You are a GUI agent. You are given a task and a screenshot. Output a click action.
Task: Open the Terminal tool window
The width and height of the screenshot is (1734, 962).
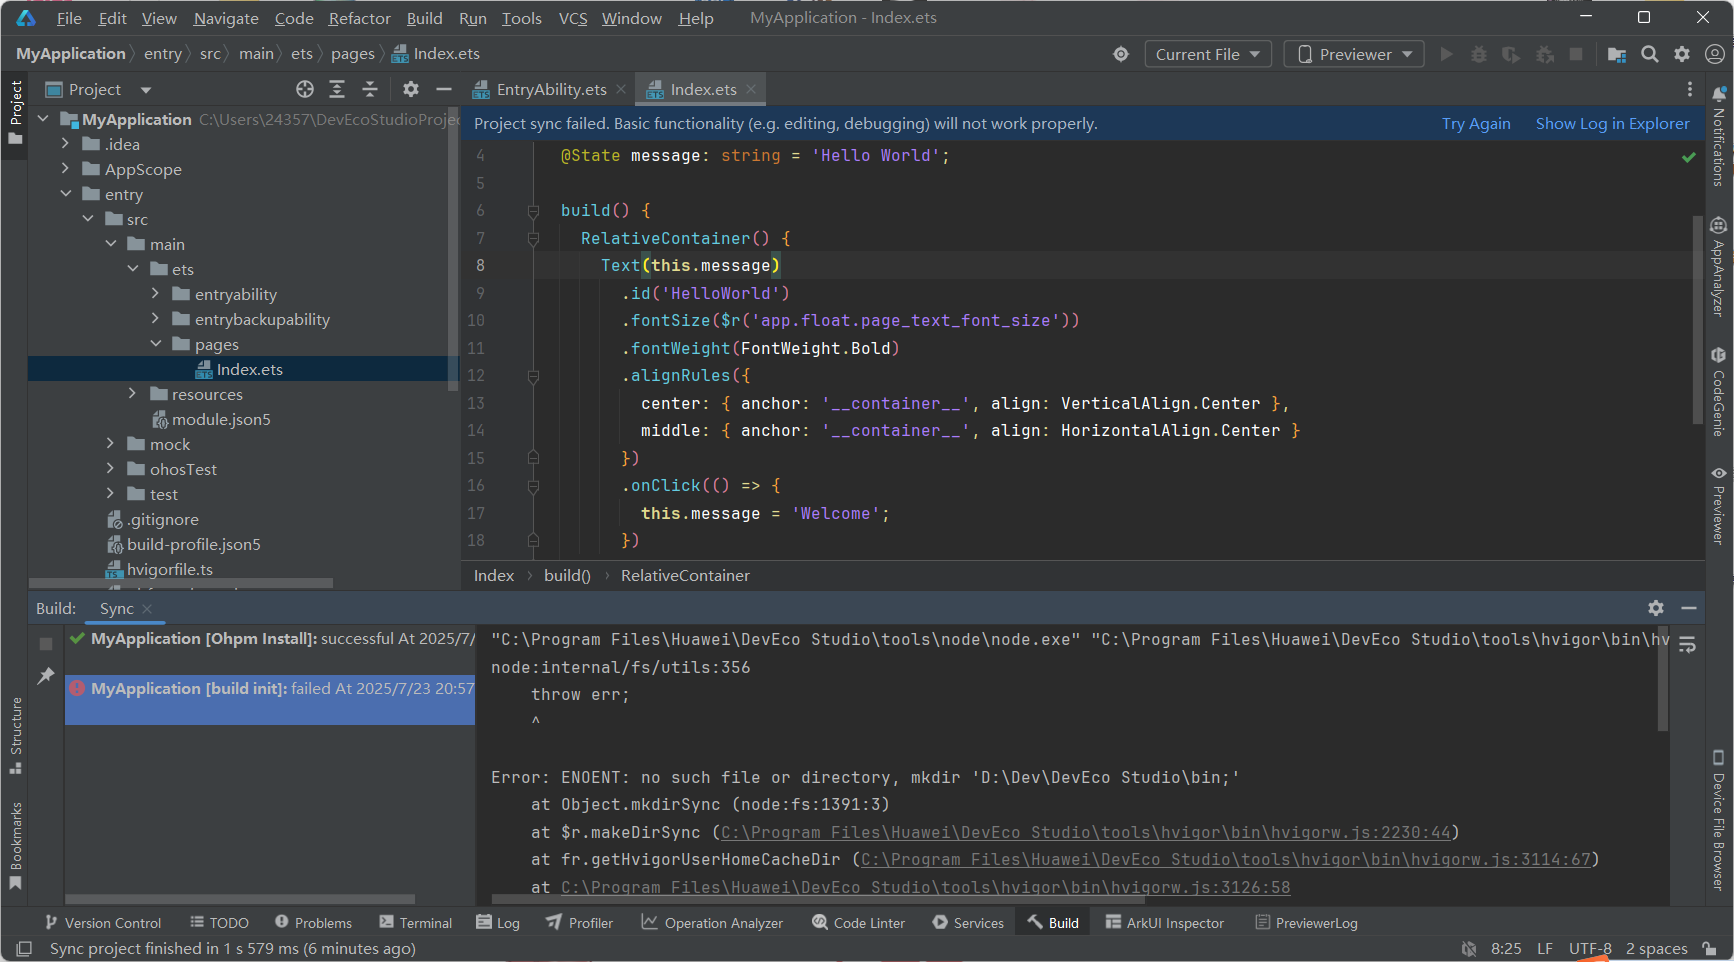pos(416,922)
